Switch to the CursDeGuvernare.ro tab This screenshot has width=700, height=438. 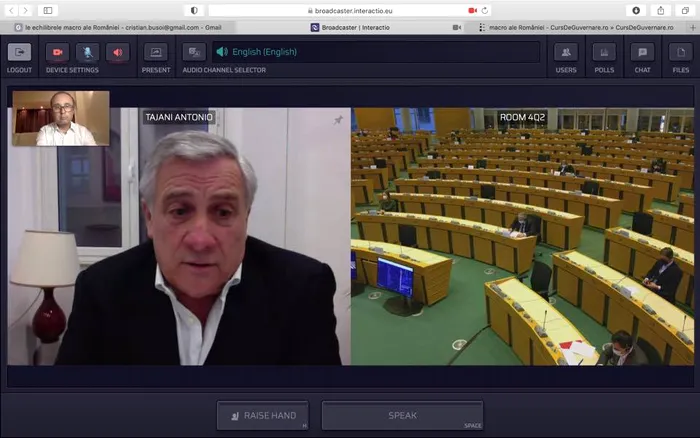[580, 27]
